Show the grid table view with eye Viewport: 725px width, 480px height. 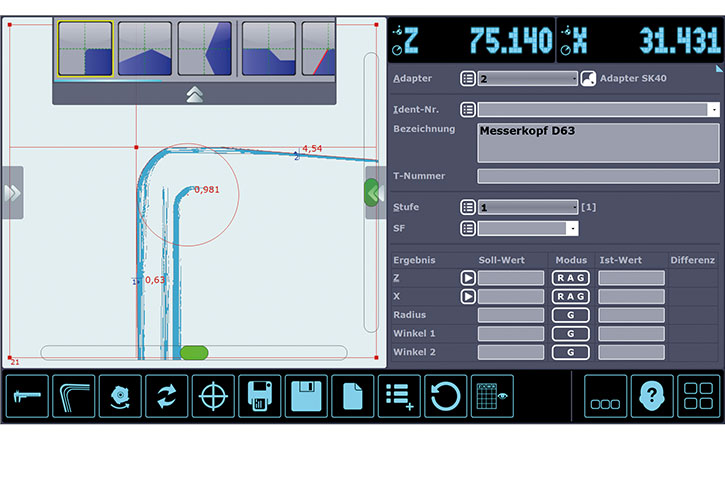[x=492, y=396]
